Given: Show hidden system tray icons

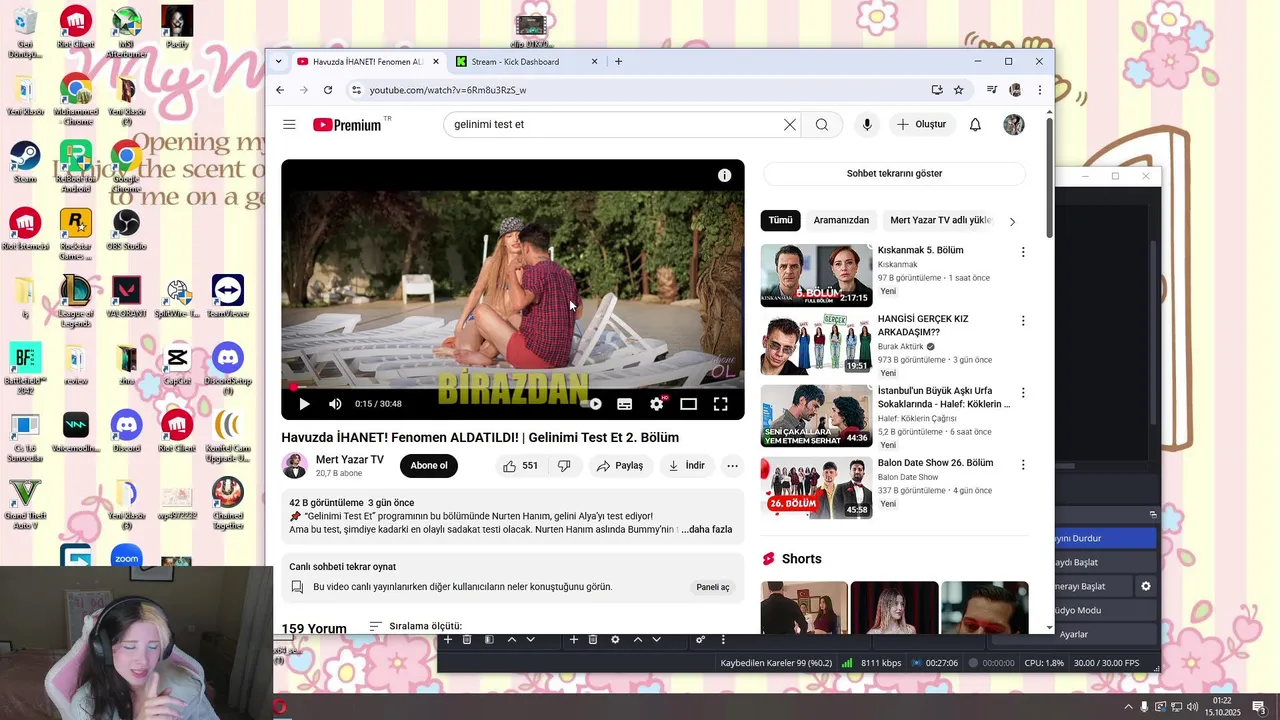Looking at the screenshot, I should tap(1129, 707).
